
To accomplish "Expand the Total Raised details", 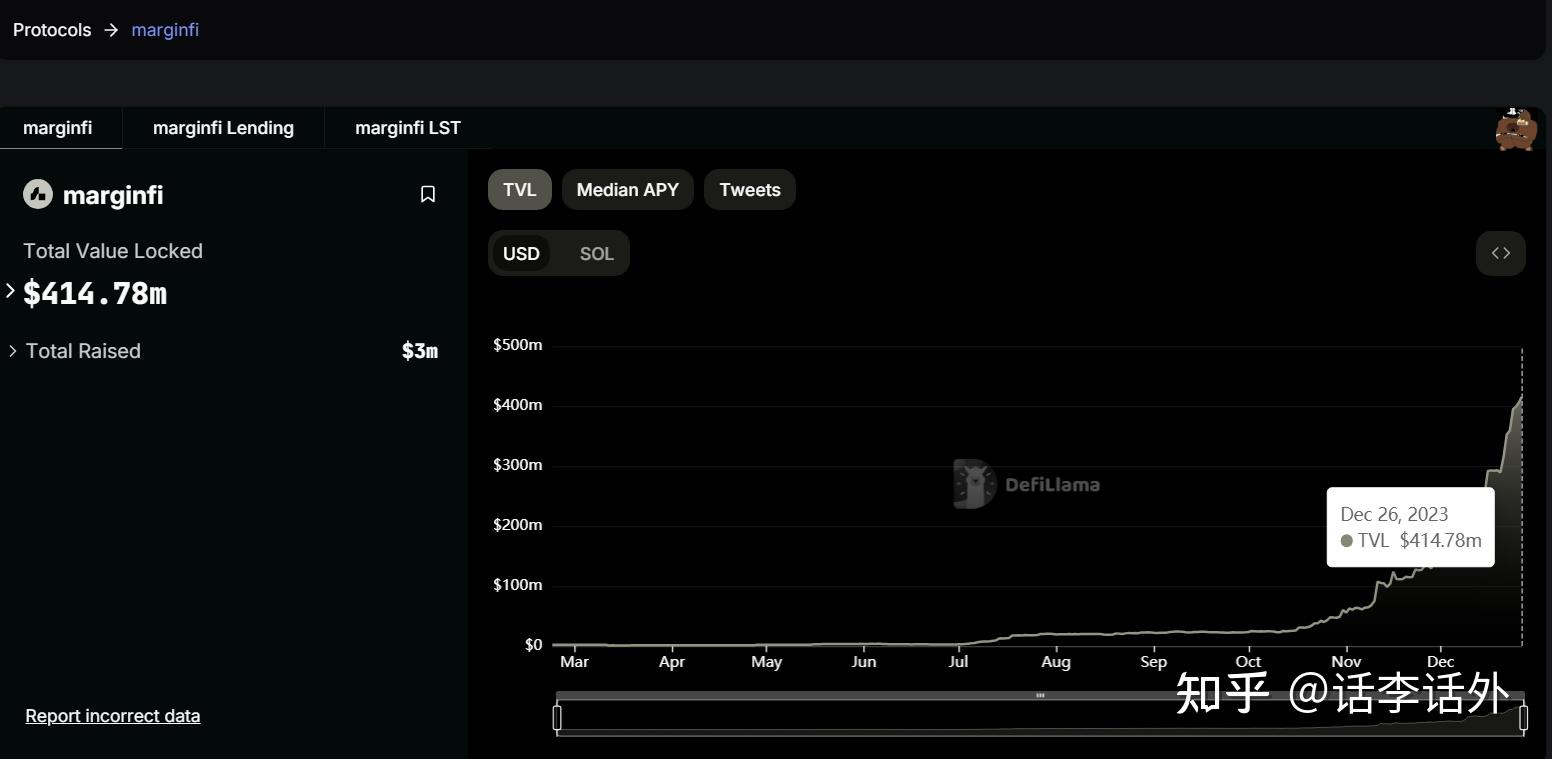I will coord(12,351).
